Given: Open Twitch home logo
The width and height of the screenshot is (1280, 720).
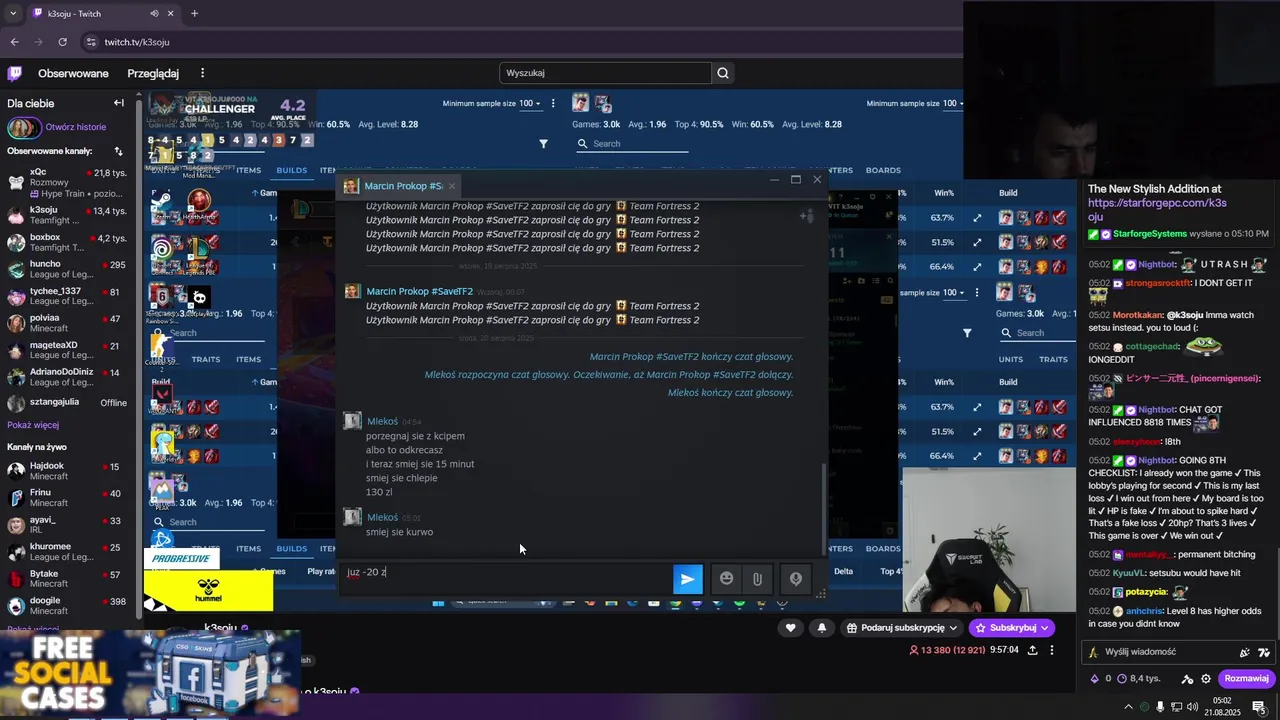Looking at the screenshot, I should (15, 73).
